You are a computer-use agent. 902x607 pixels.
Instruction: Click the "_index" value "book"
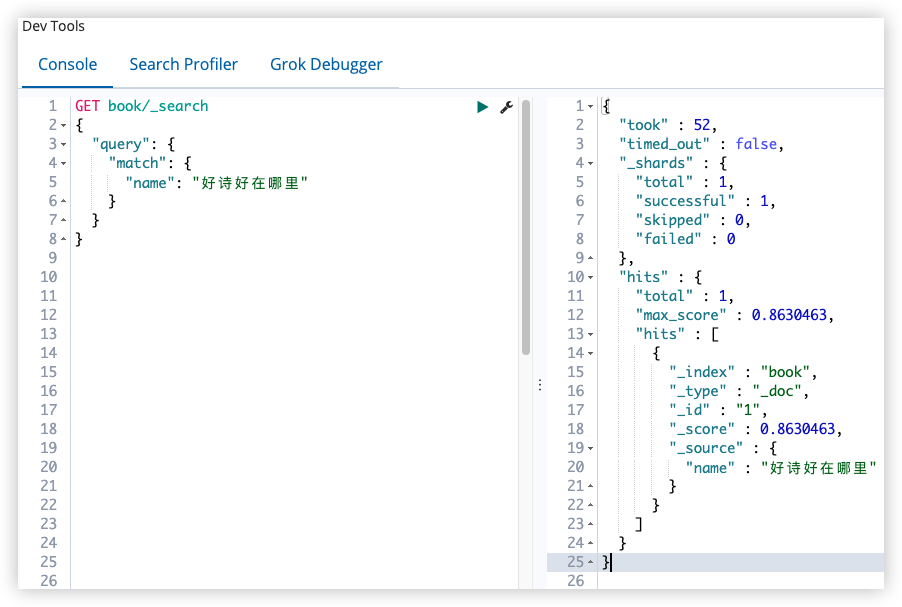(x=785, y=372)
